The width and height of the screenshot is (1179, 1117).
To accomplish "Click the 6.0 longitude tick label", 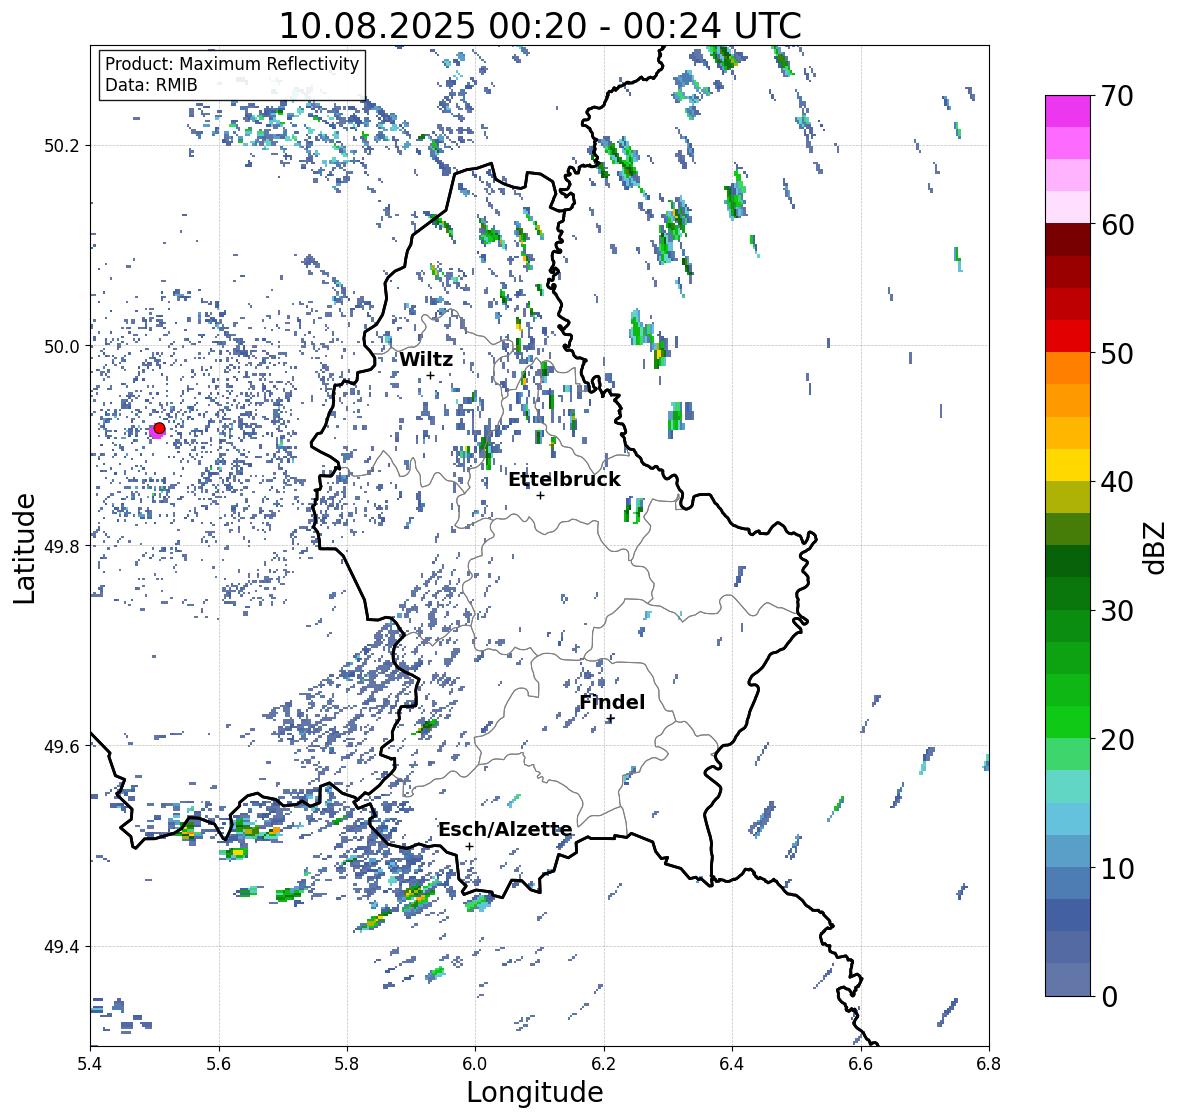I will pyautogui.click(x=475, y=1063).
